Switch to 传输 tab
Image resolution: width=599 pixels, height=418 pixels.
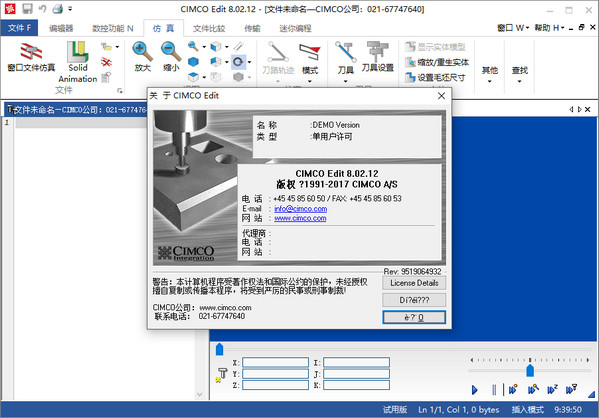(252, 28)
